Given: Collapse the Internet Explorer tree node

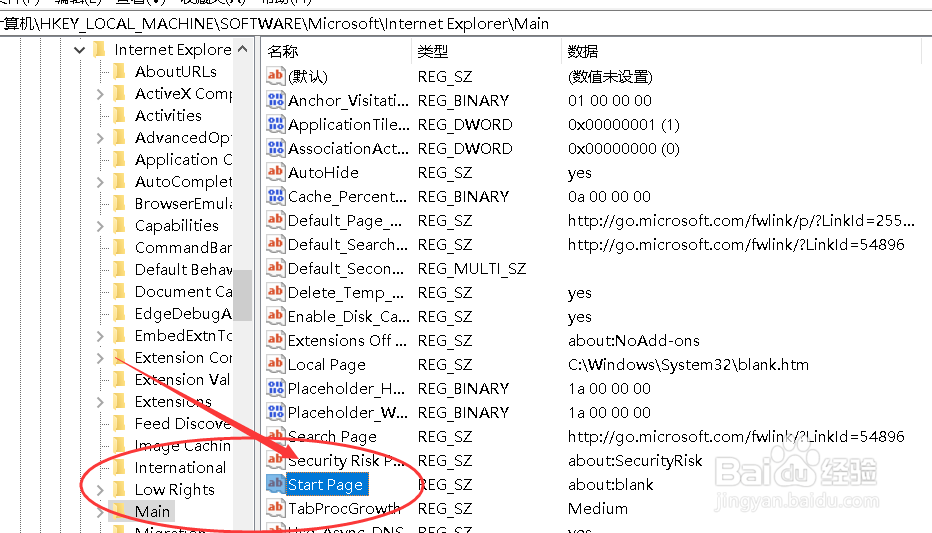Looking at the screenshot, I should tap(79, 50).
